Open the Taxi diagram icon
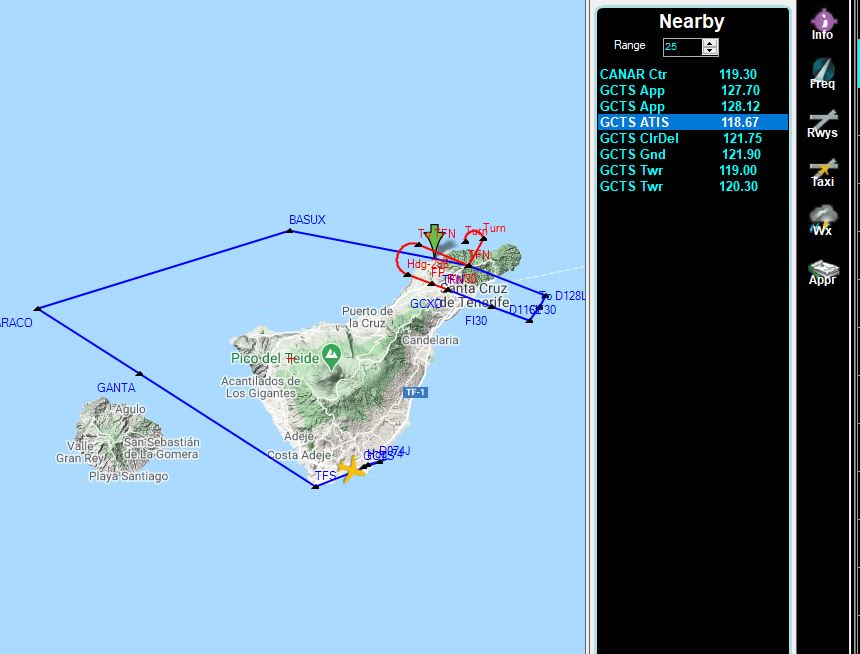 [x=822, y=173]
